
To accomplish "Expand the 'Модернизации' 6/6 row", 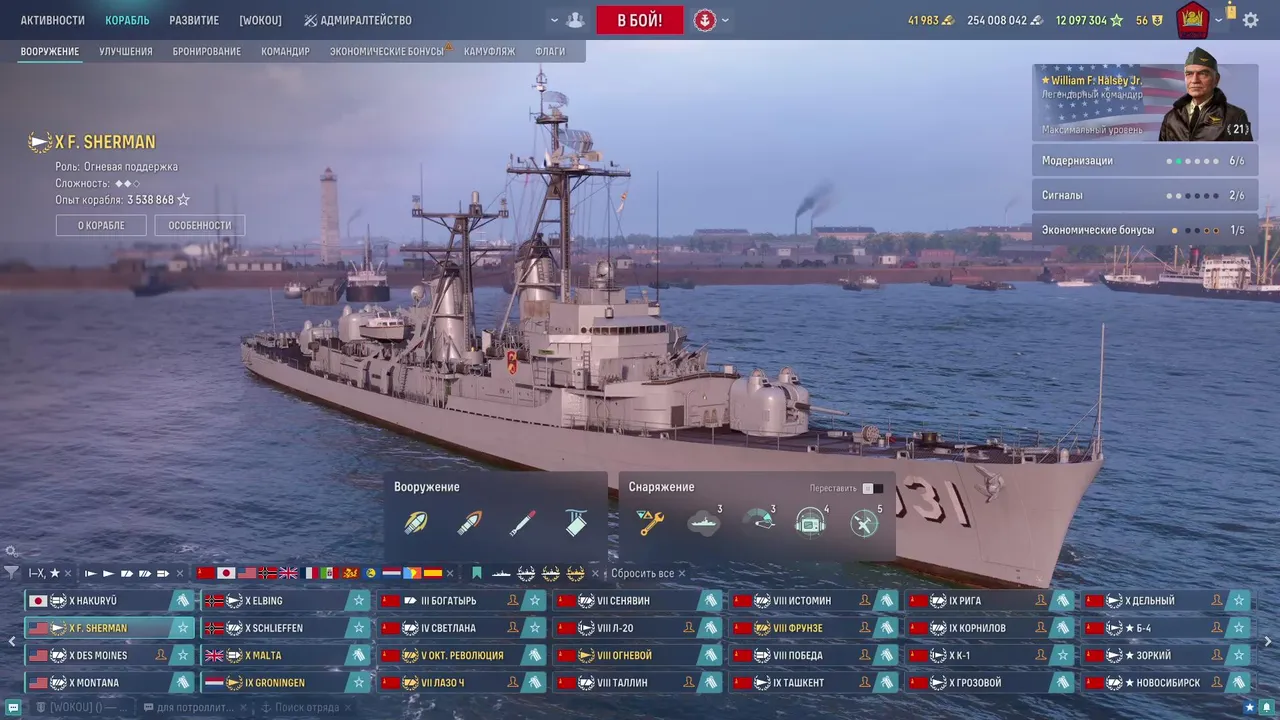I will 1145,161.
